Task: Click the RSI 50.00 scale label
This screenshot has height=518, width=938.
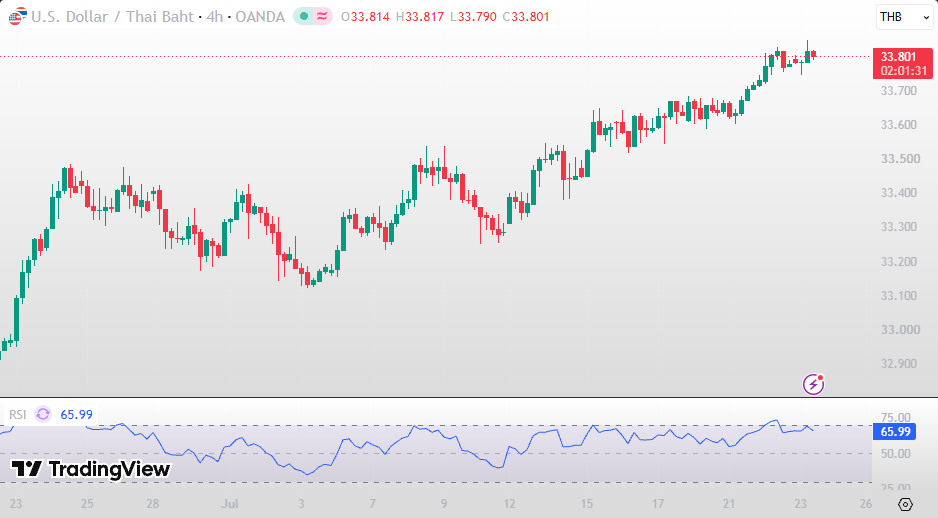Action: coord(896,453)
